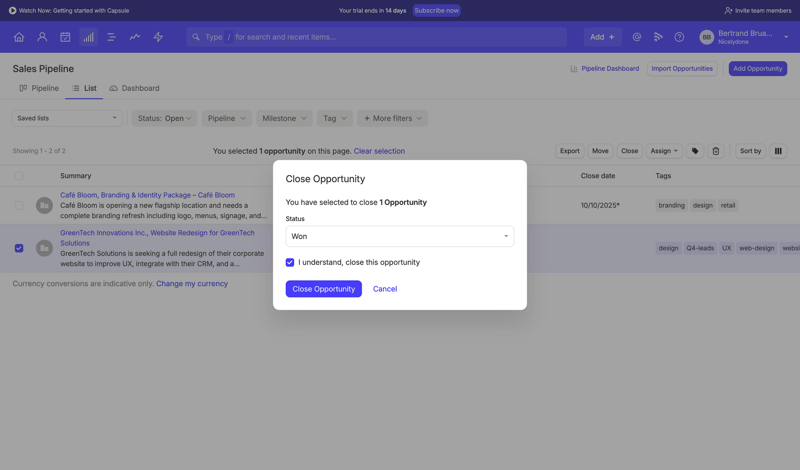This screenshot has height=470, width=800.
Task: Click the Add Opportunity button
Action: point(758,68)
